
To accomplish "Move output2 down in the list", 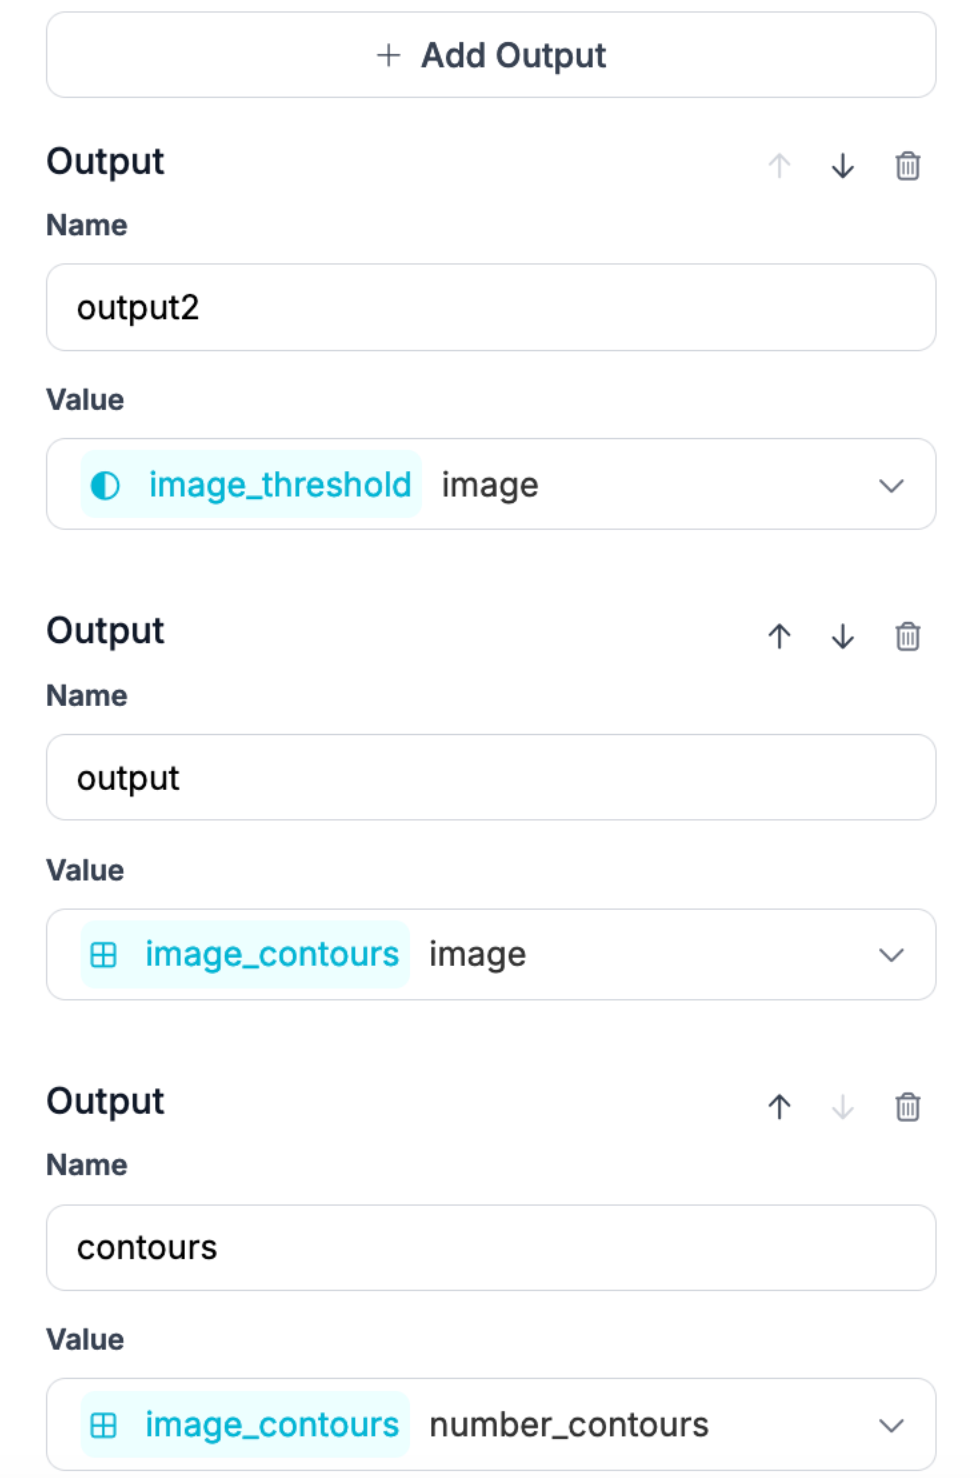I will point(843,166).
